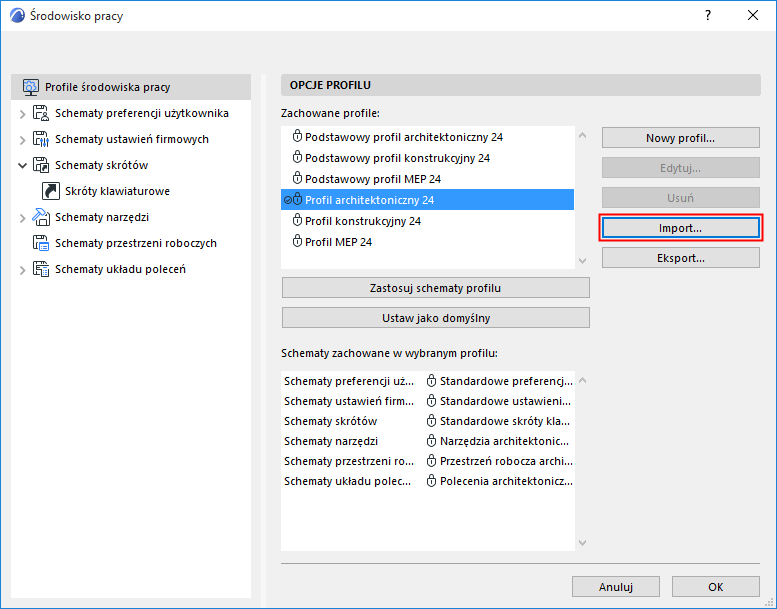Click lock icon of Podstawowy profil konstrukcyjny 24
777x609 pixels.
(x=297, y=157)
